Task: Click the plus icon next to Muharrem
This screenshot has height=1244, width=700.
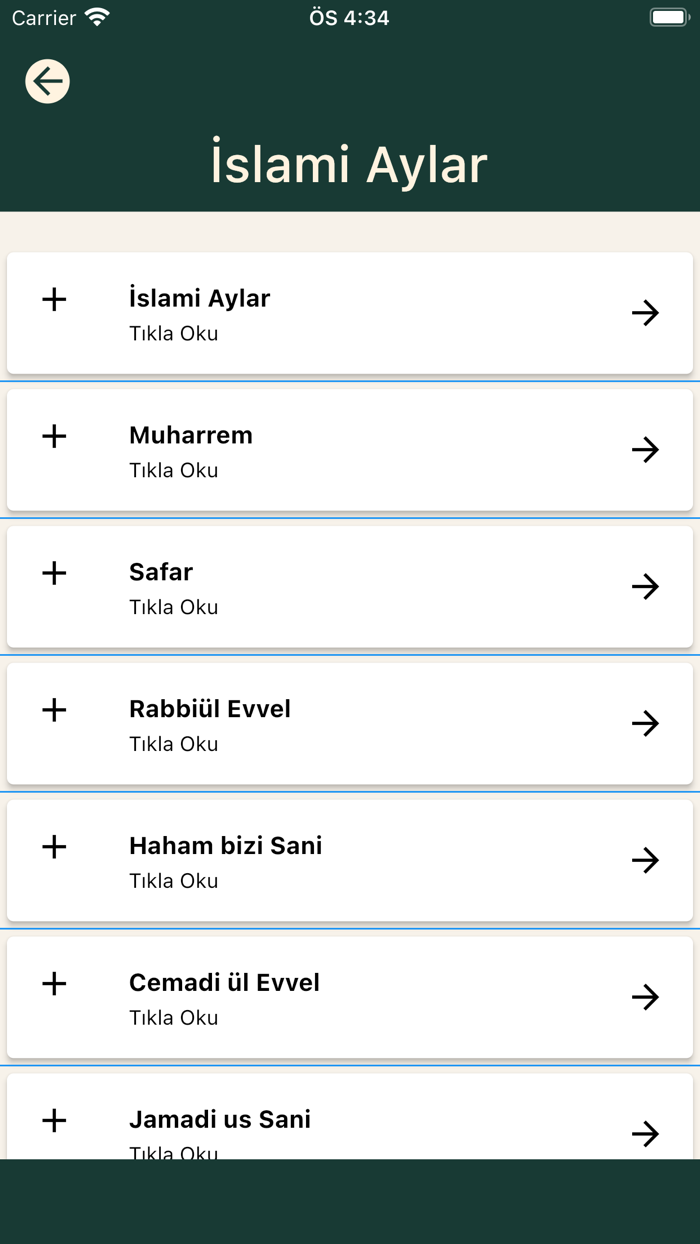Action: [x=54, y=436]
